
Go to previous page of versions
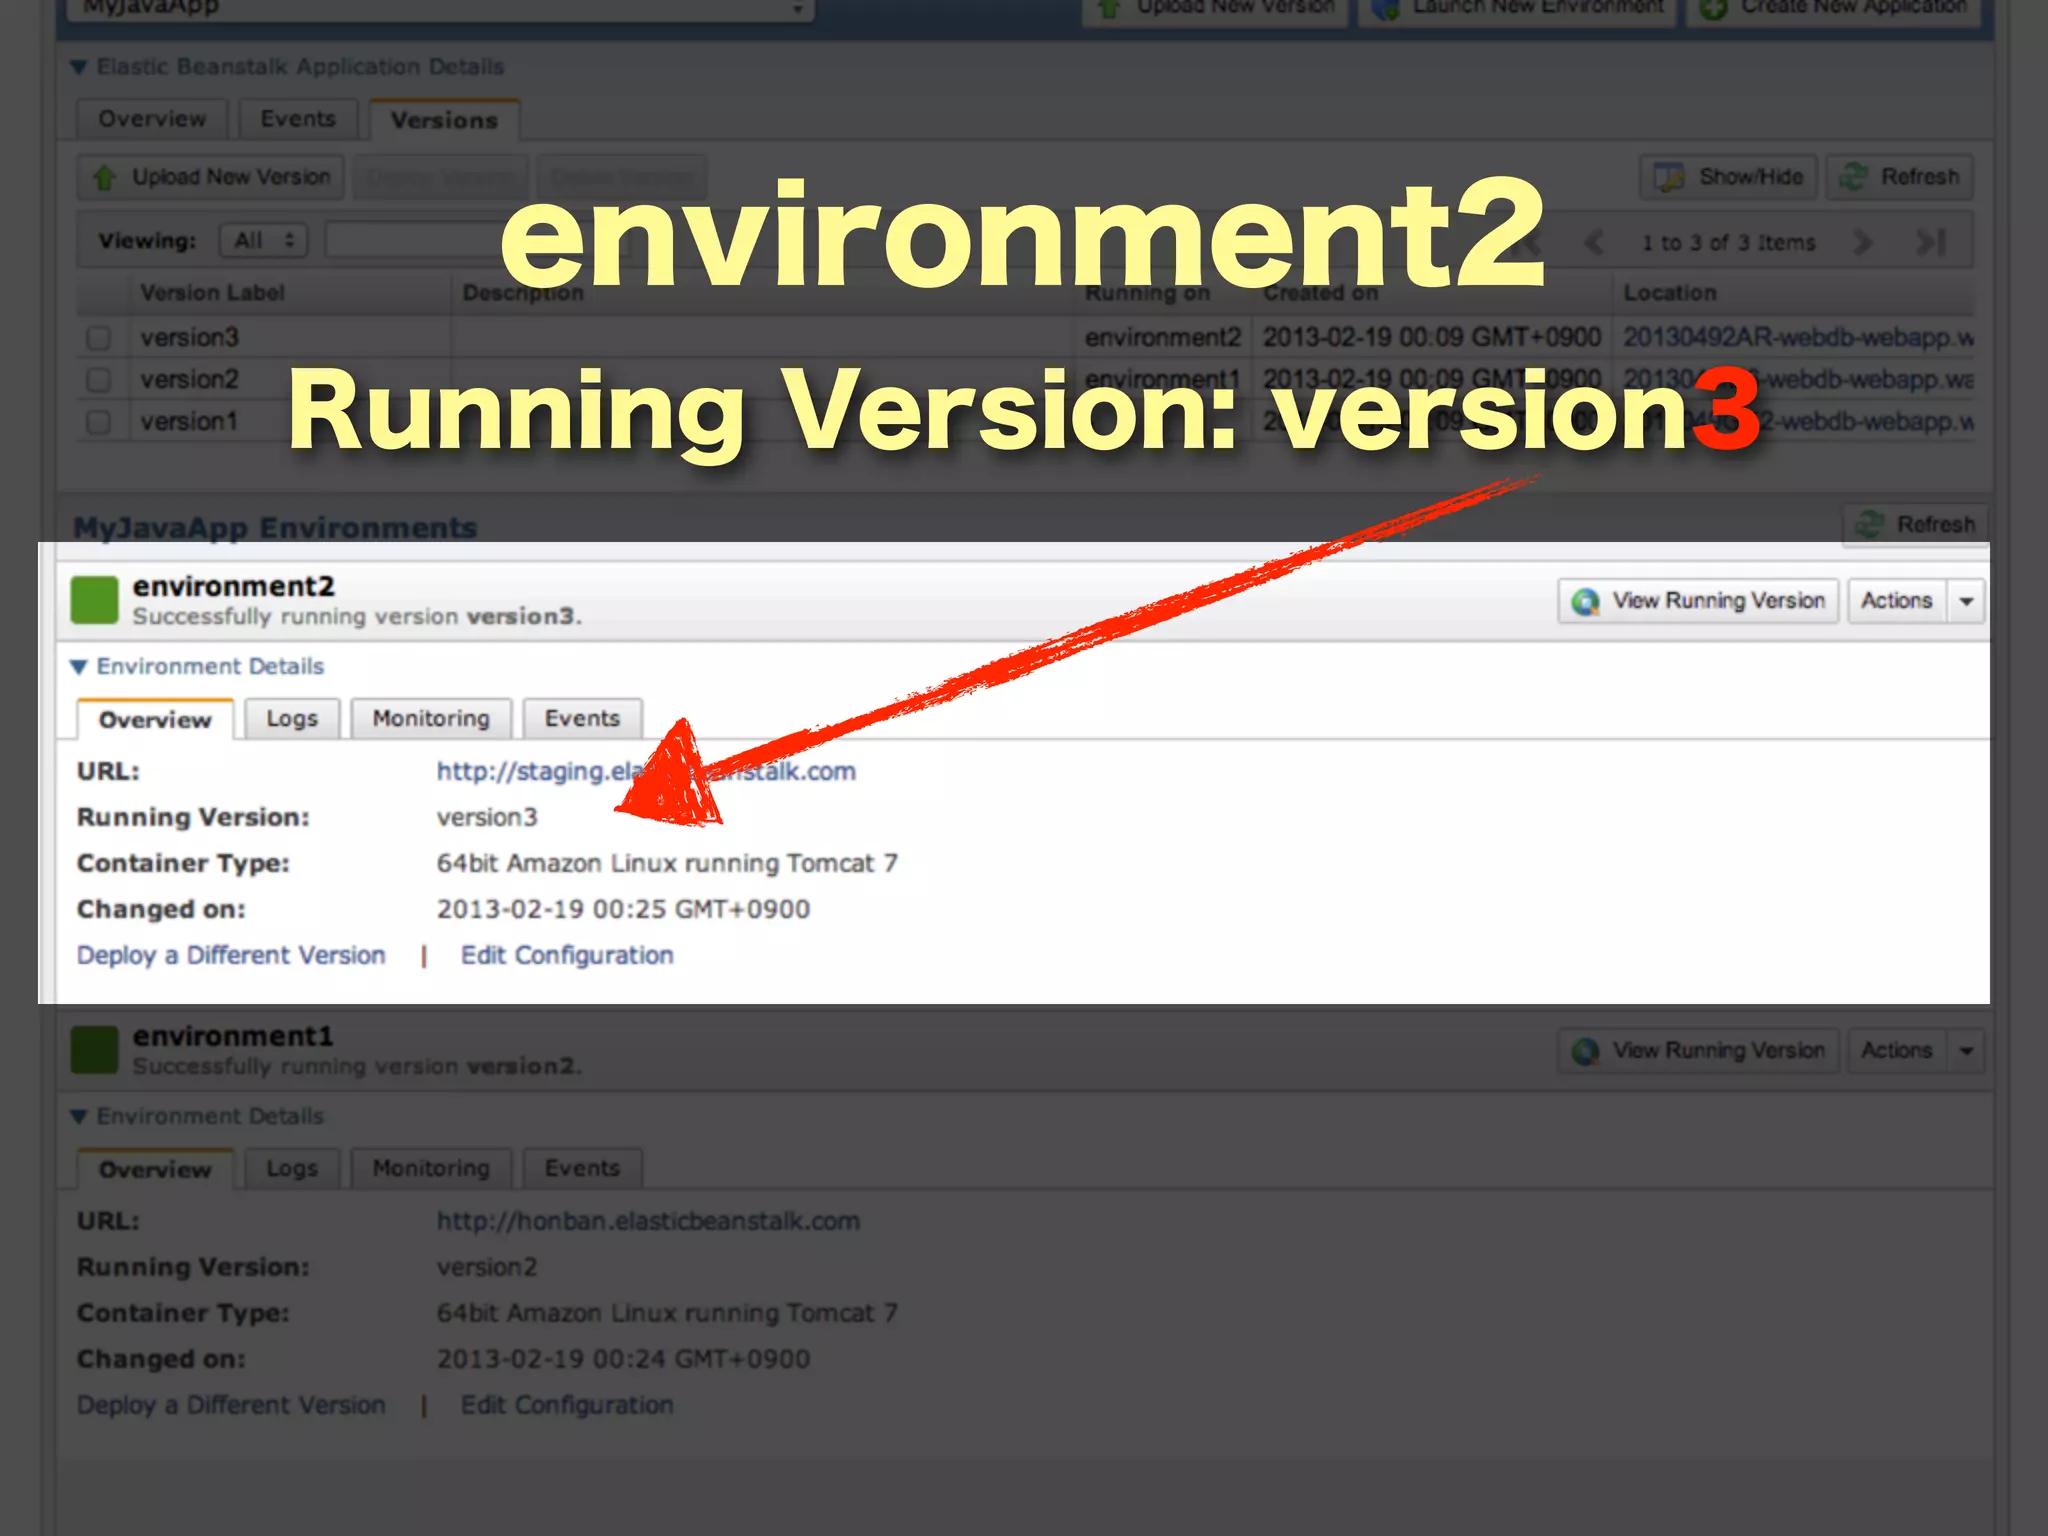(1595, 242)
